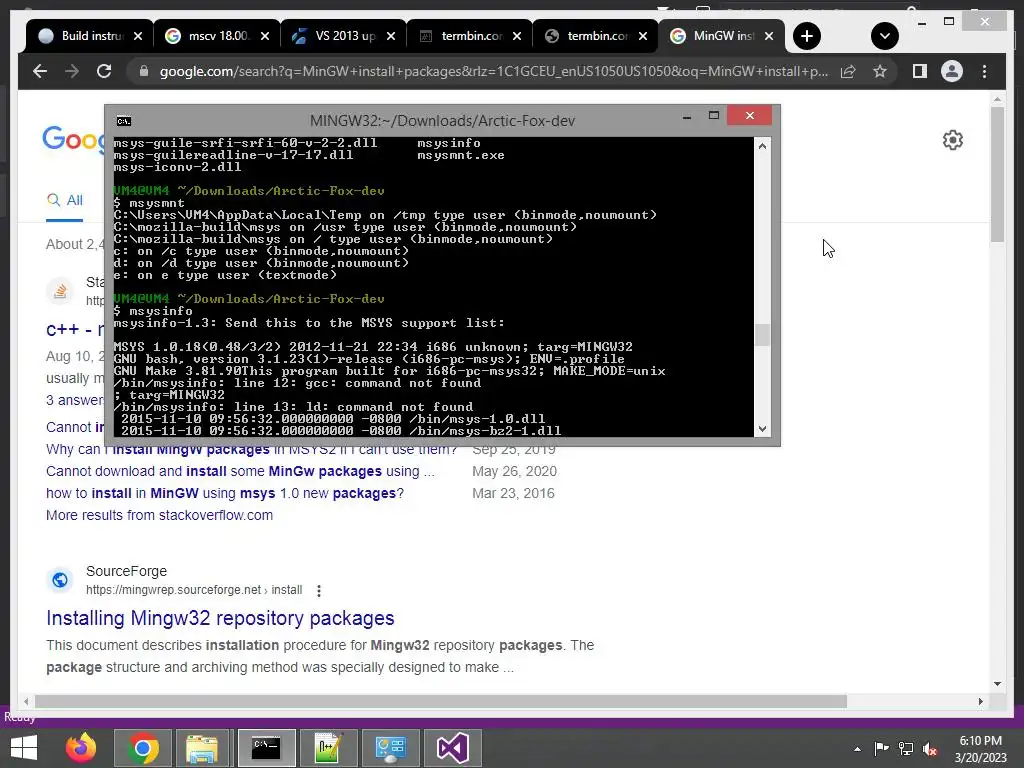This screenshot has height=768, width=1024.
Task: Open File Explorer from the taskbar
Action: pyautogui.click(x=202, y=748)
